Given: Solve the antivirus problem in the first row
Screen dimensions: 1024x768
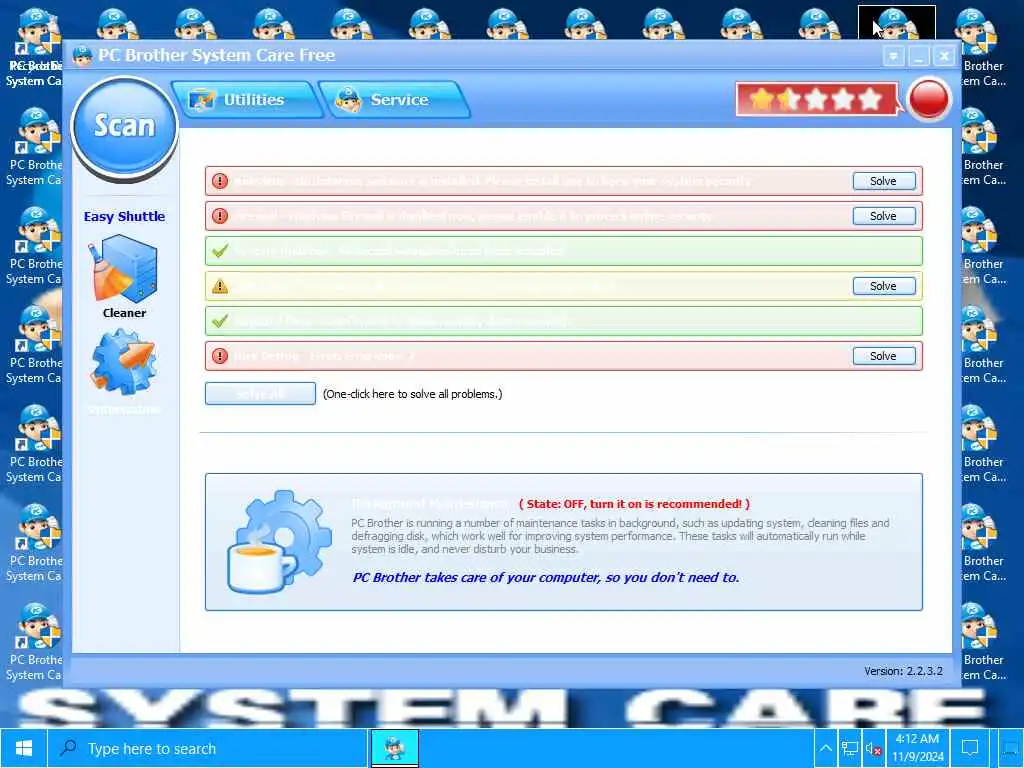Looking at the screenshot, I should coord(884,181).
